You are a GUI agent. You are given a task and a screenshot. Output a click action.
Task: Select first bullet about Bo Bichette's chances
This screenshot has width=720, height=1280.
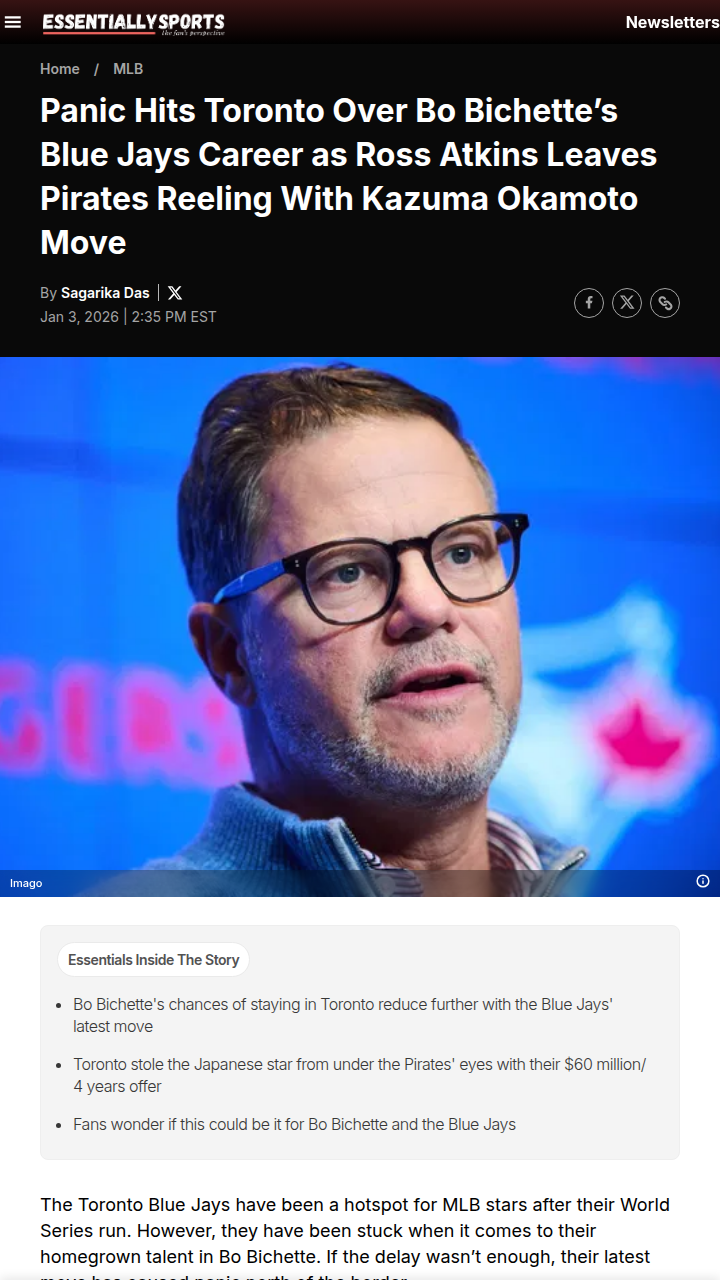(343, 1015)
